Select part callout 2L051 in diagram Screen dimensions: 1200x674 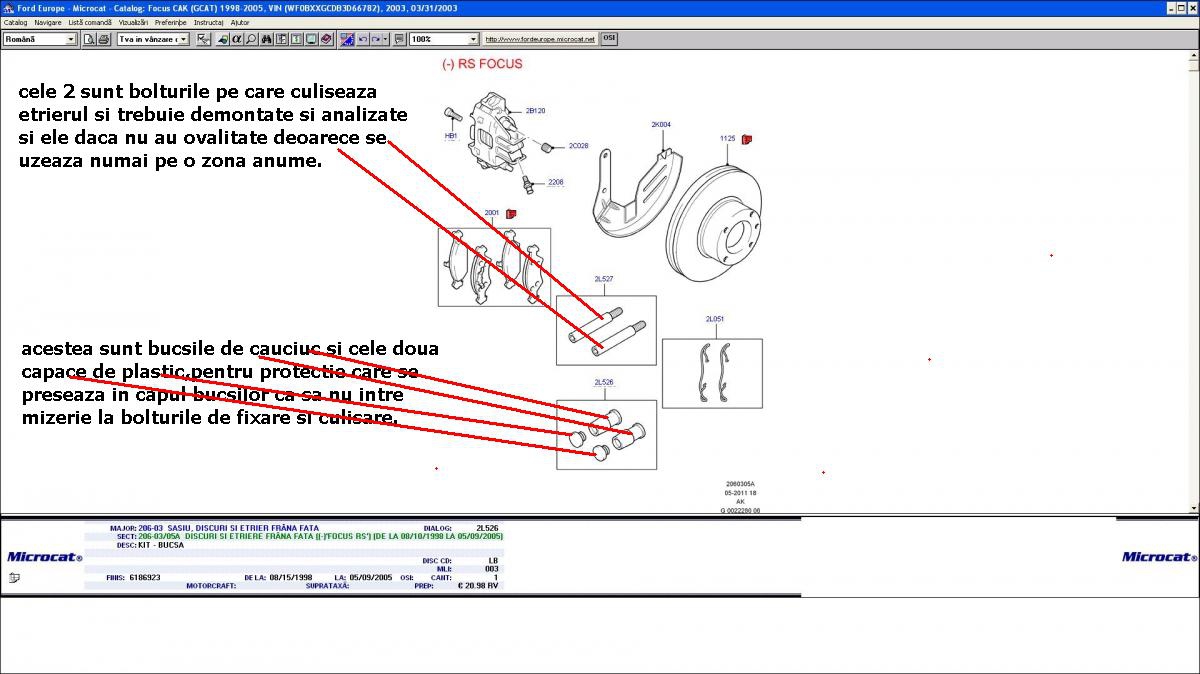coord(715,319)
